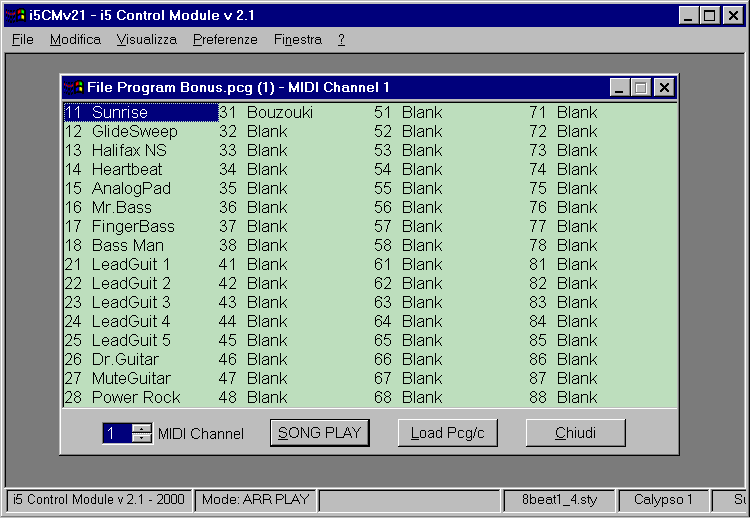Open the Visualizza menu
Image resolution: width=750 pixels, height=518 pixels.
(x=146, y=40)
